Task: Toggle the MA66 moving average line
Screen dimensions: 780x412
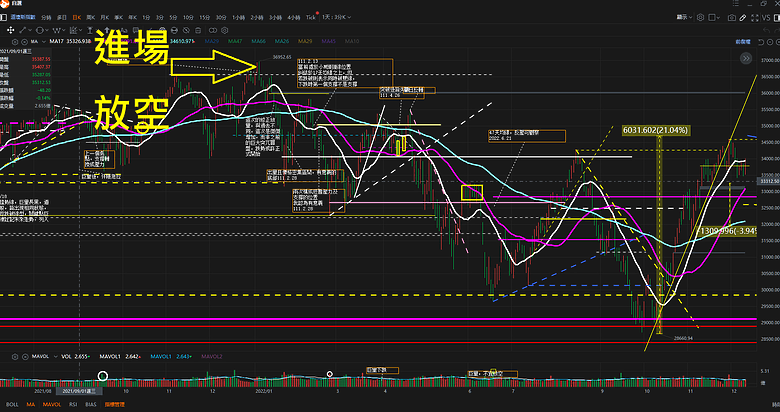Action: click(x=258, y=40)
